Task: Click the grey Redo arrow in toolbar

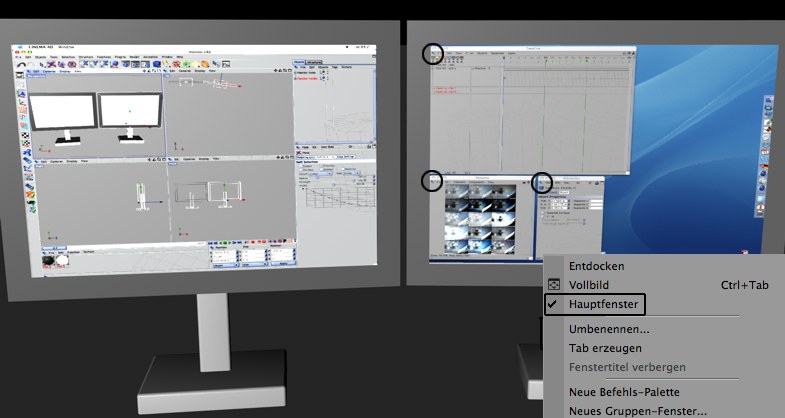Action: (31, 65)
